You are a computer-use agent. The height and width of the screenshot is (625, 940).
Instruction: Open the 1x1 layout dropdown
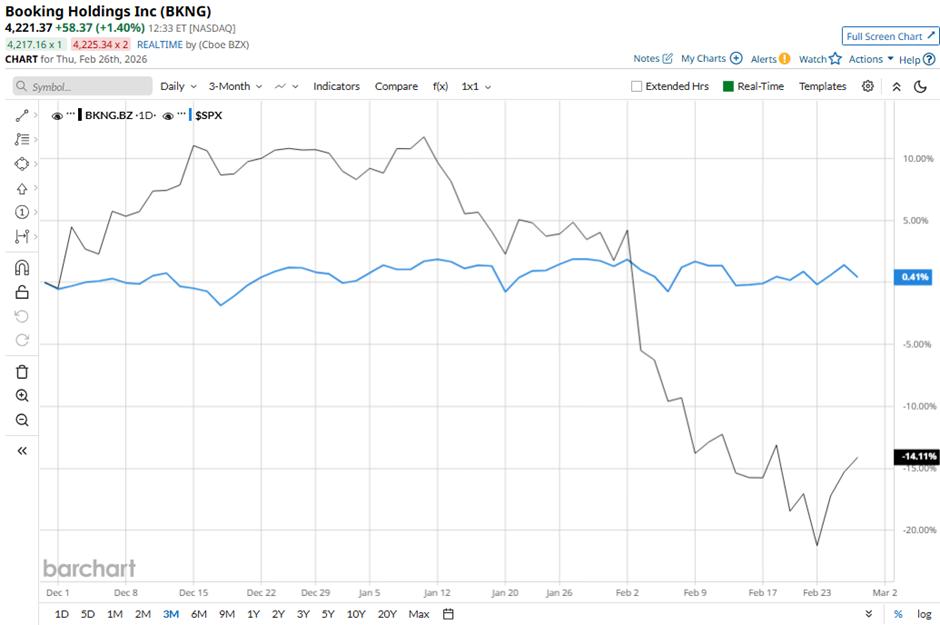pos(476,86)
